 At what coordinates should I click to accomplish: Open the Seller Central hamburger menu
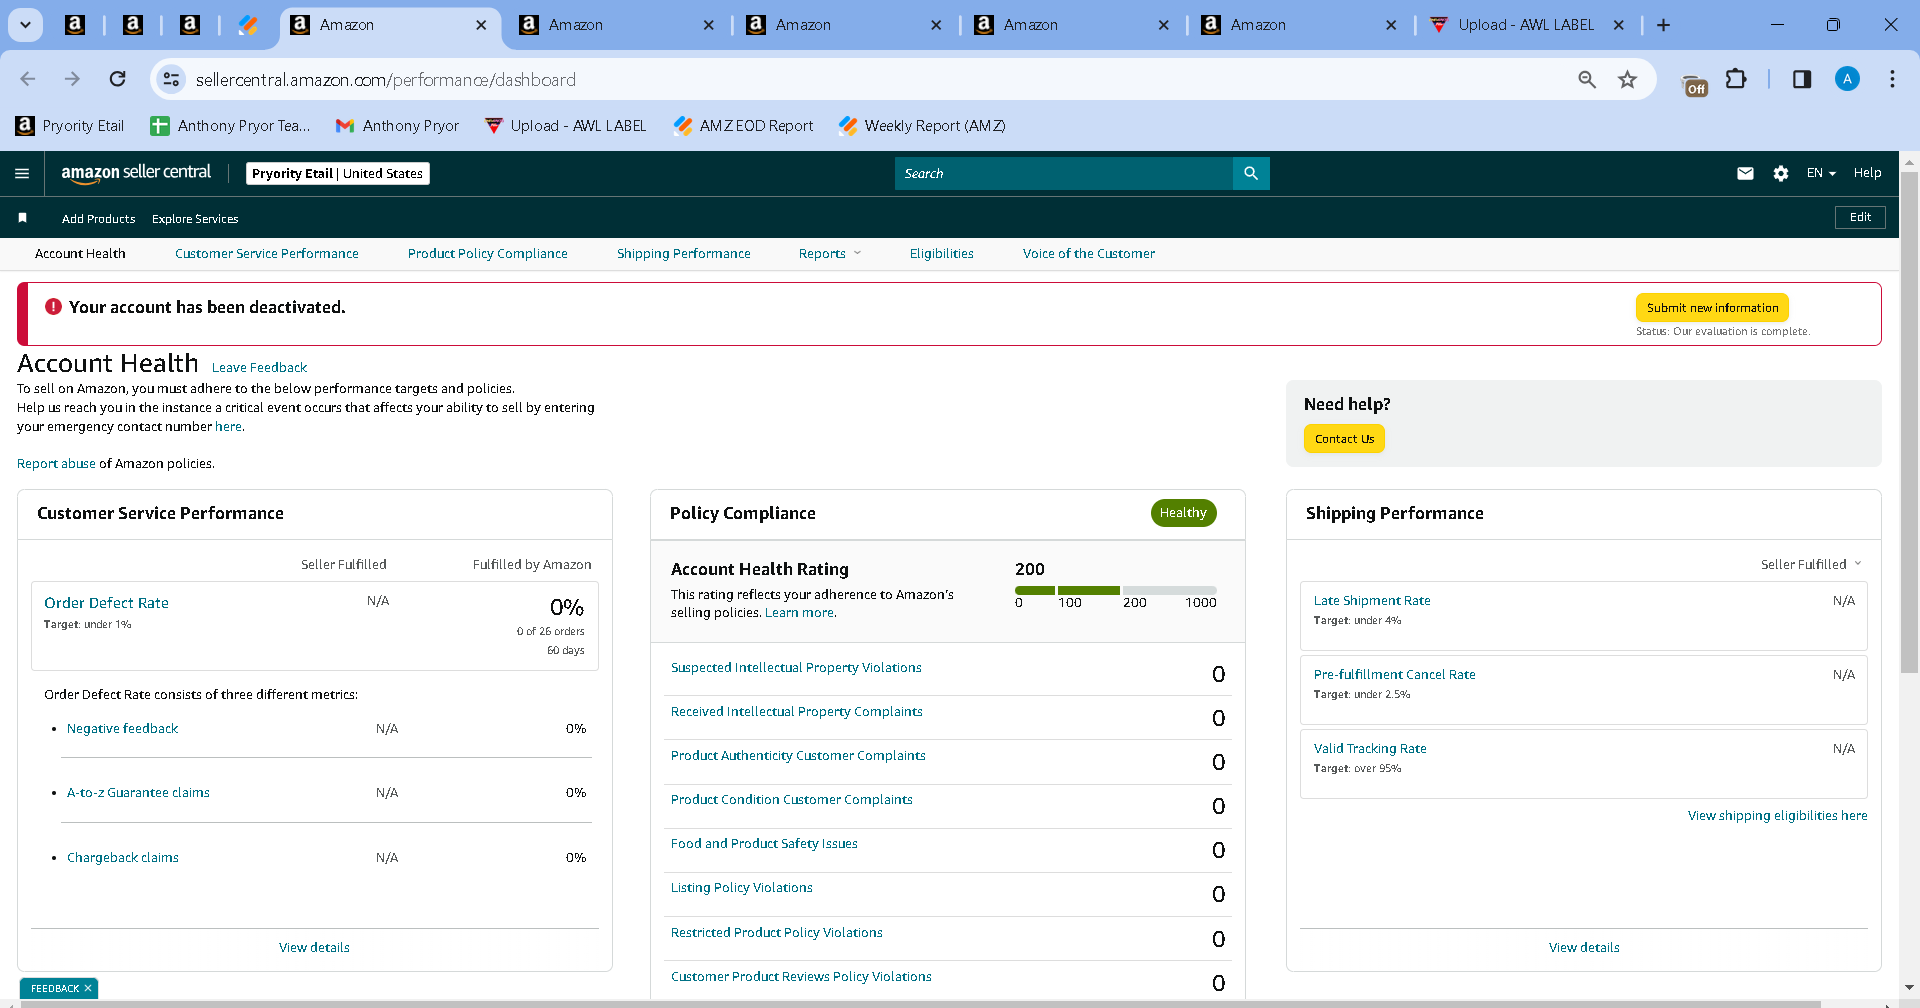(x=22, y=174)
